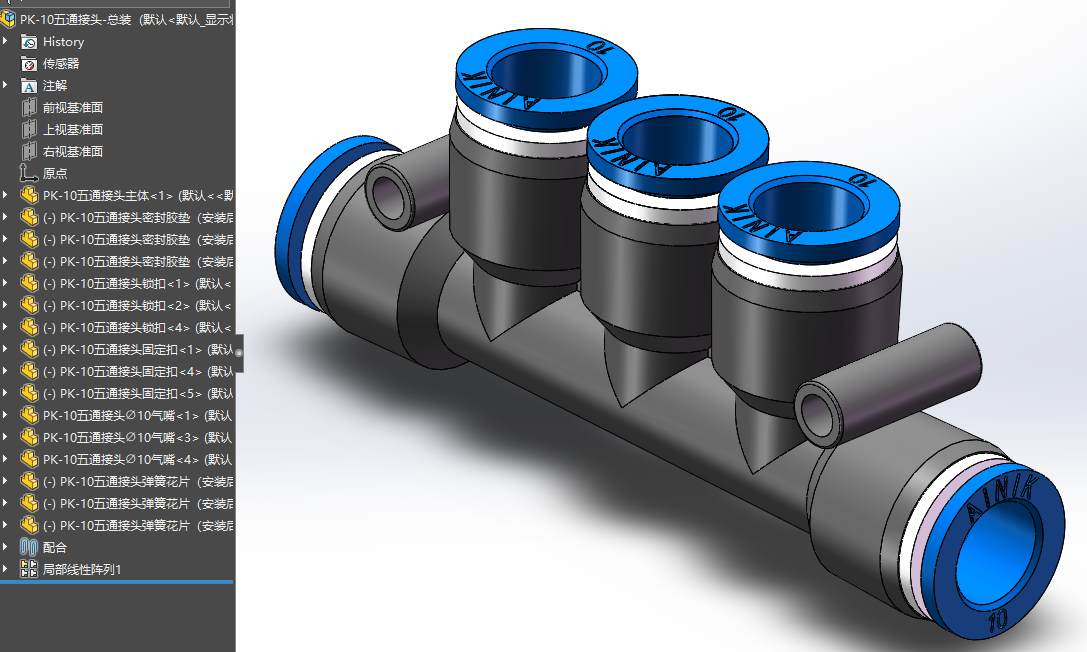Select the 上视基准面 label
The image size is (1087, 652).
73,130
